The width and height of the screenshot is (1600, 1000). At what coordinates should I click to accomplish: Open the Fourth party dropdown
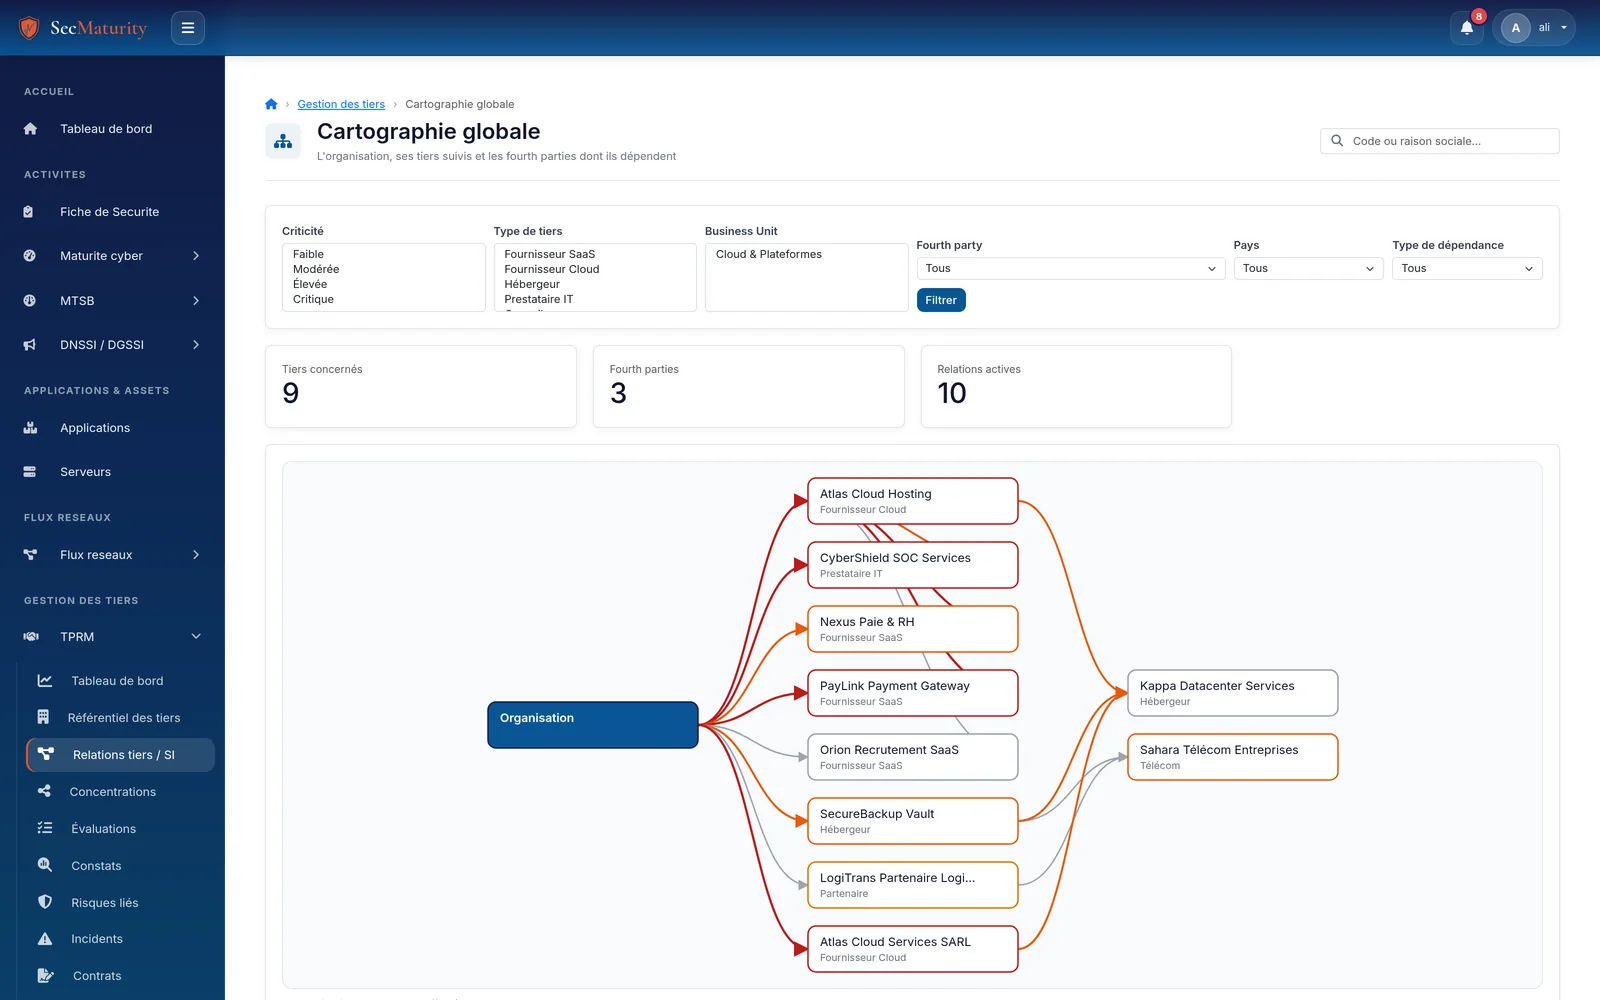click(1070, 268)
